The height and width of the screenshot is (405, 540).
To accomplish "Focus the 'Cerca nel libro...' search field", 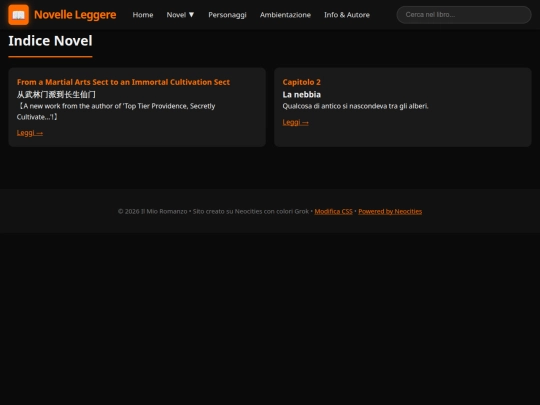I will [x=464, y=15].
